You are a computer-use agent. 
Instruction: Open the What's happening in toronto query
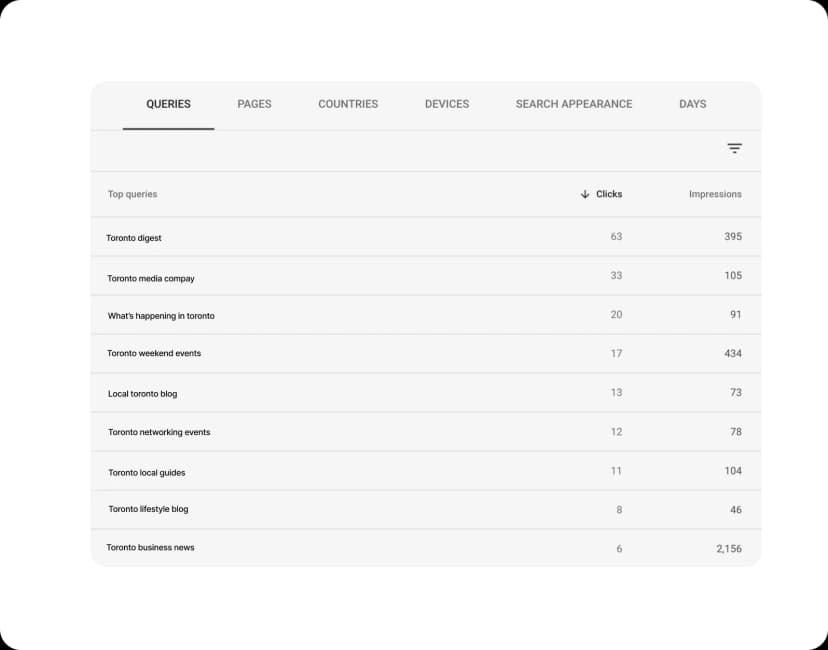point(162,315)
